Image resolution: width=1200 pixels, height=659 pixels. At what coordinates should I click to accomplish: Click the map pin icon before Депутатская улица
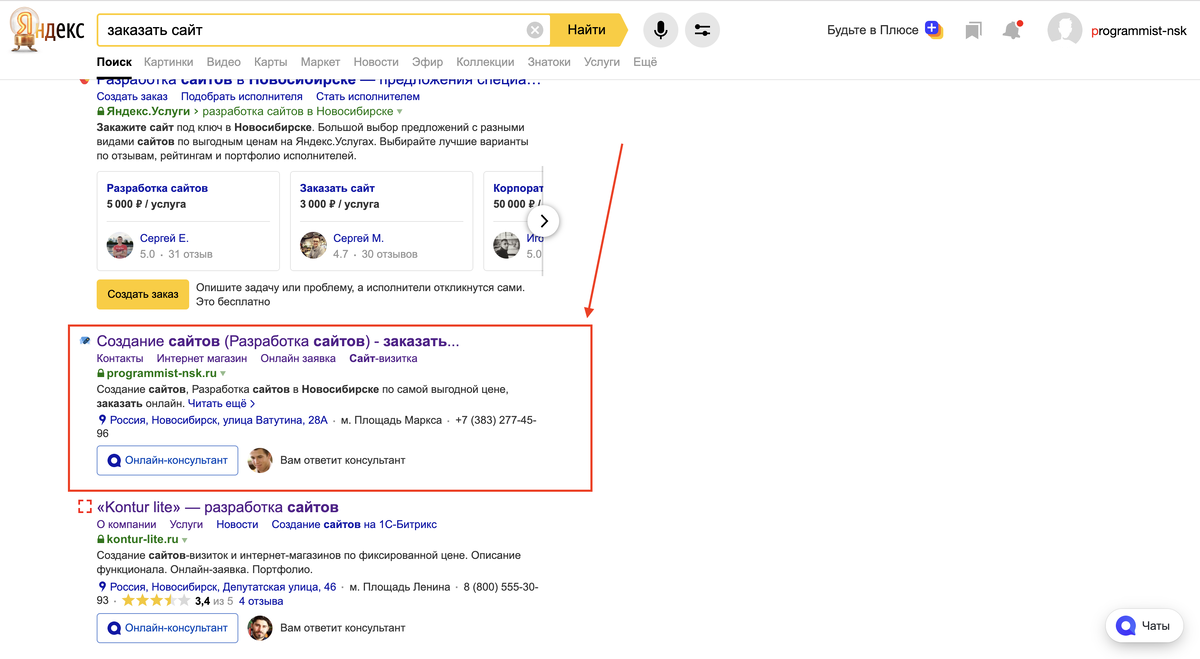click(102, 587)
